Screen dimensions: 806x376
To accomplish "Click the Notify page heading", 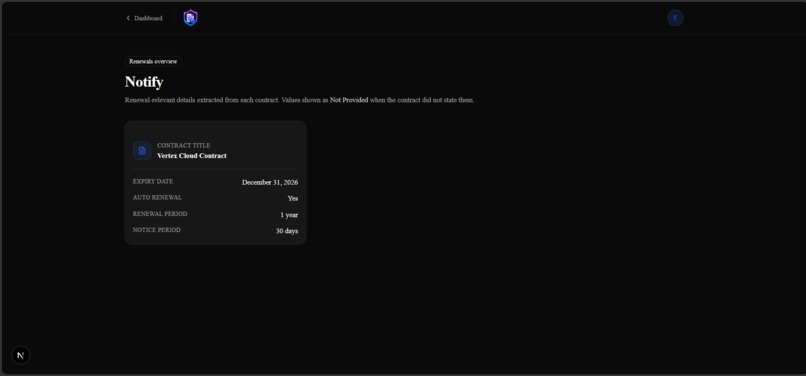I will [144, 82].
